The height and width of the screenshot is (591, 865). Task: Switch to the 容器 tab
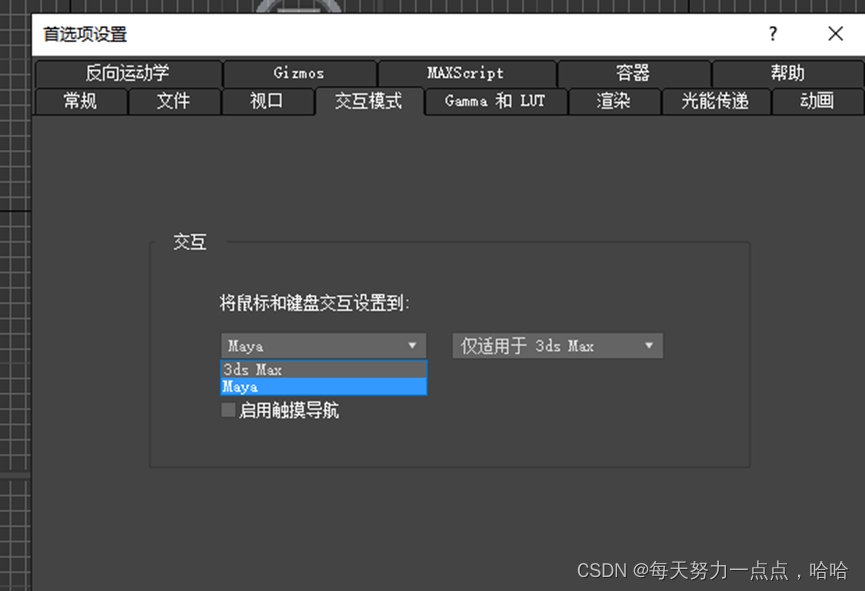(634, 73)
